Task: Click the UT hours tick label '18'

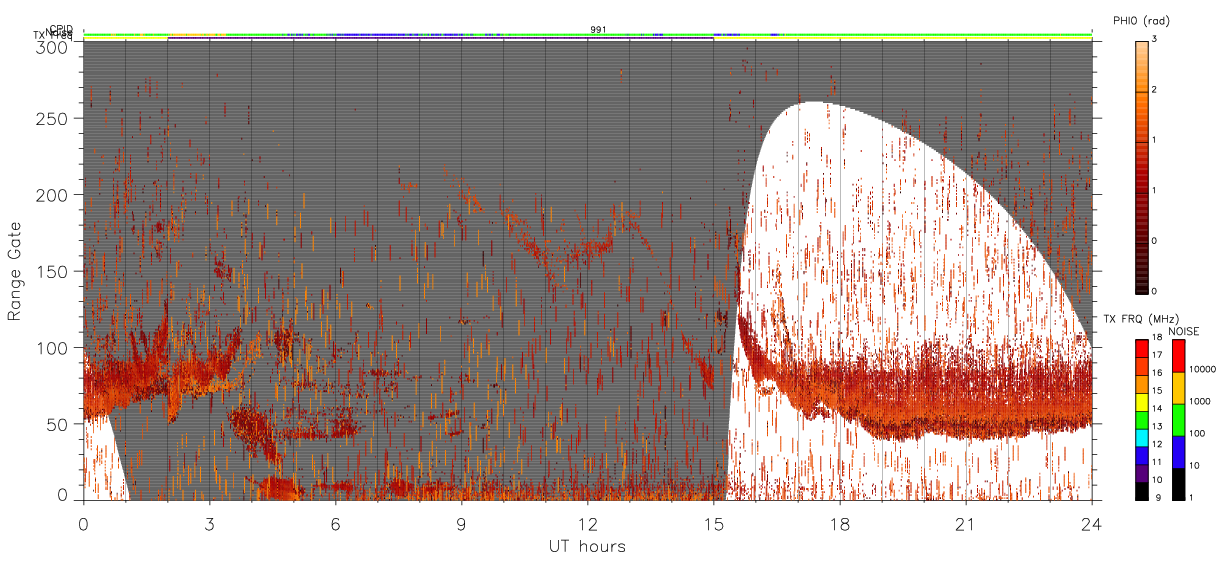Action: coord(840,524)
